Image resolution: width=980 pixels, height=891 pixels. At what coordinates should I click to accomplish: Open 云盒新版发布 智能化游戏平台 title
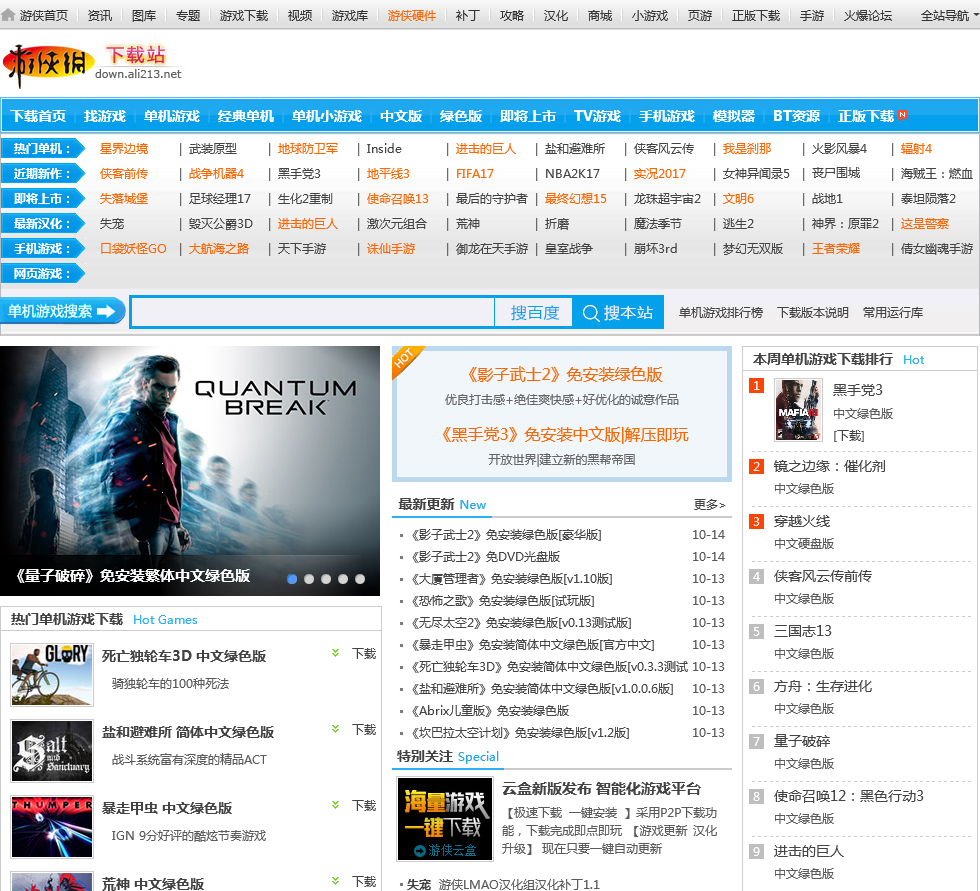(601, 789)
